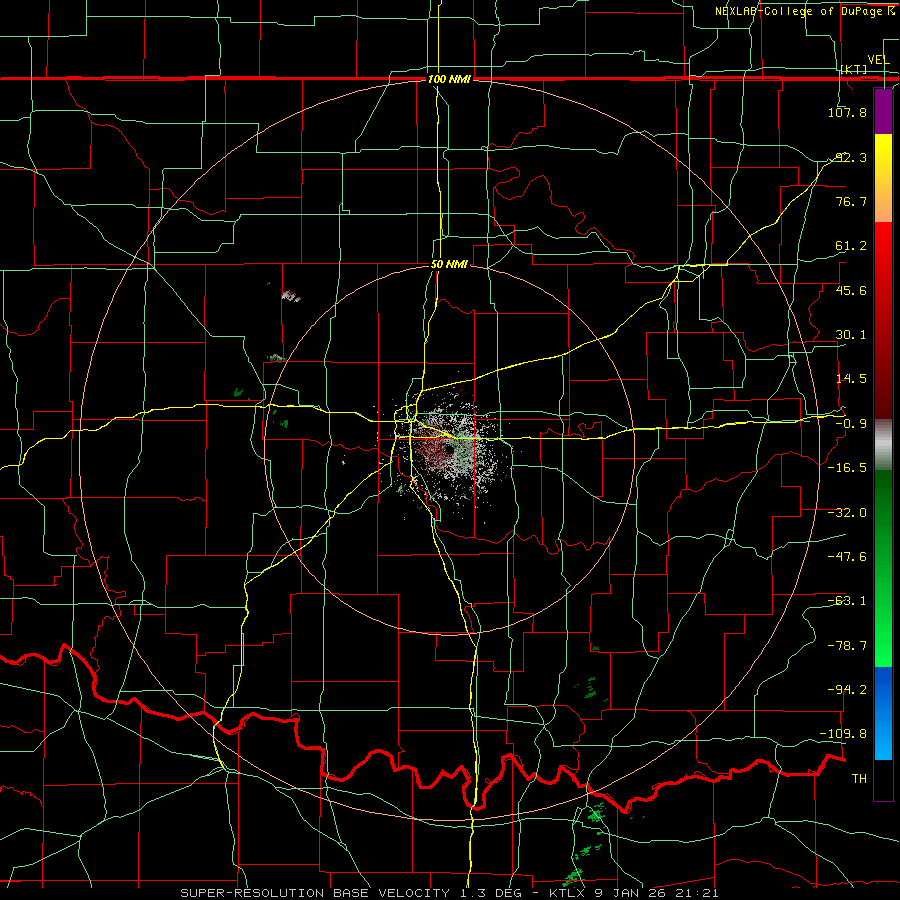Click the 100 NMI range ring label
Viewport: 900px width, 900px height.
point(449,79)
